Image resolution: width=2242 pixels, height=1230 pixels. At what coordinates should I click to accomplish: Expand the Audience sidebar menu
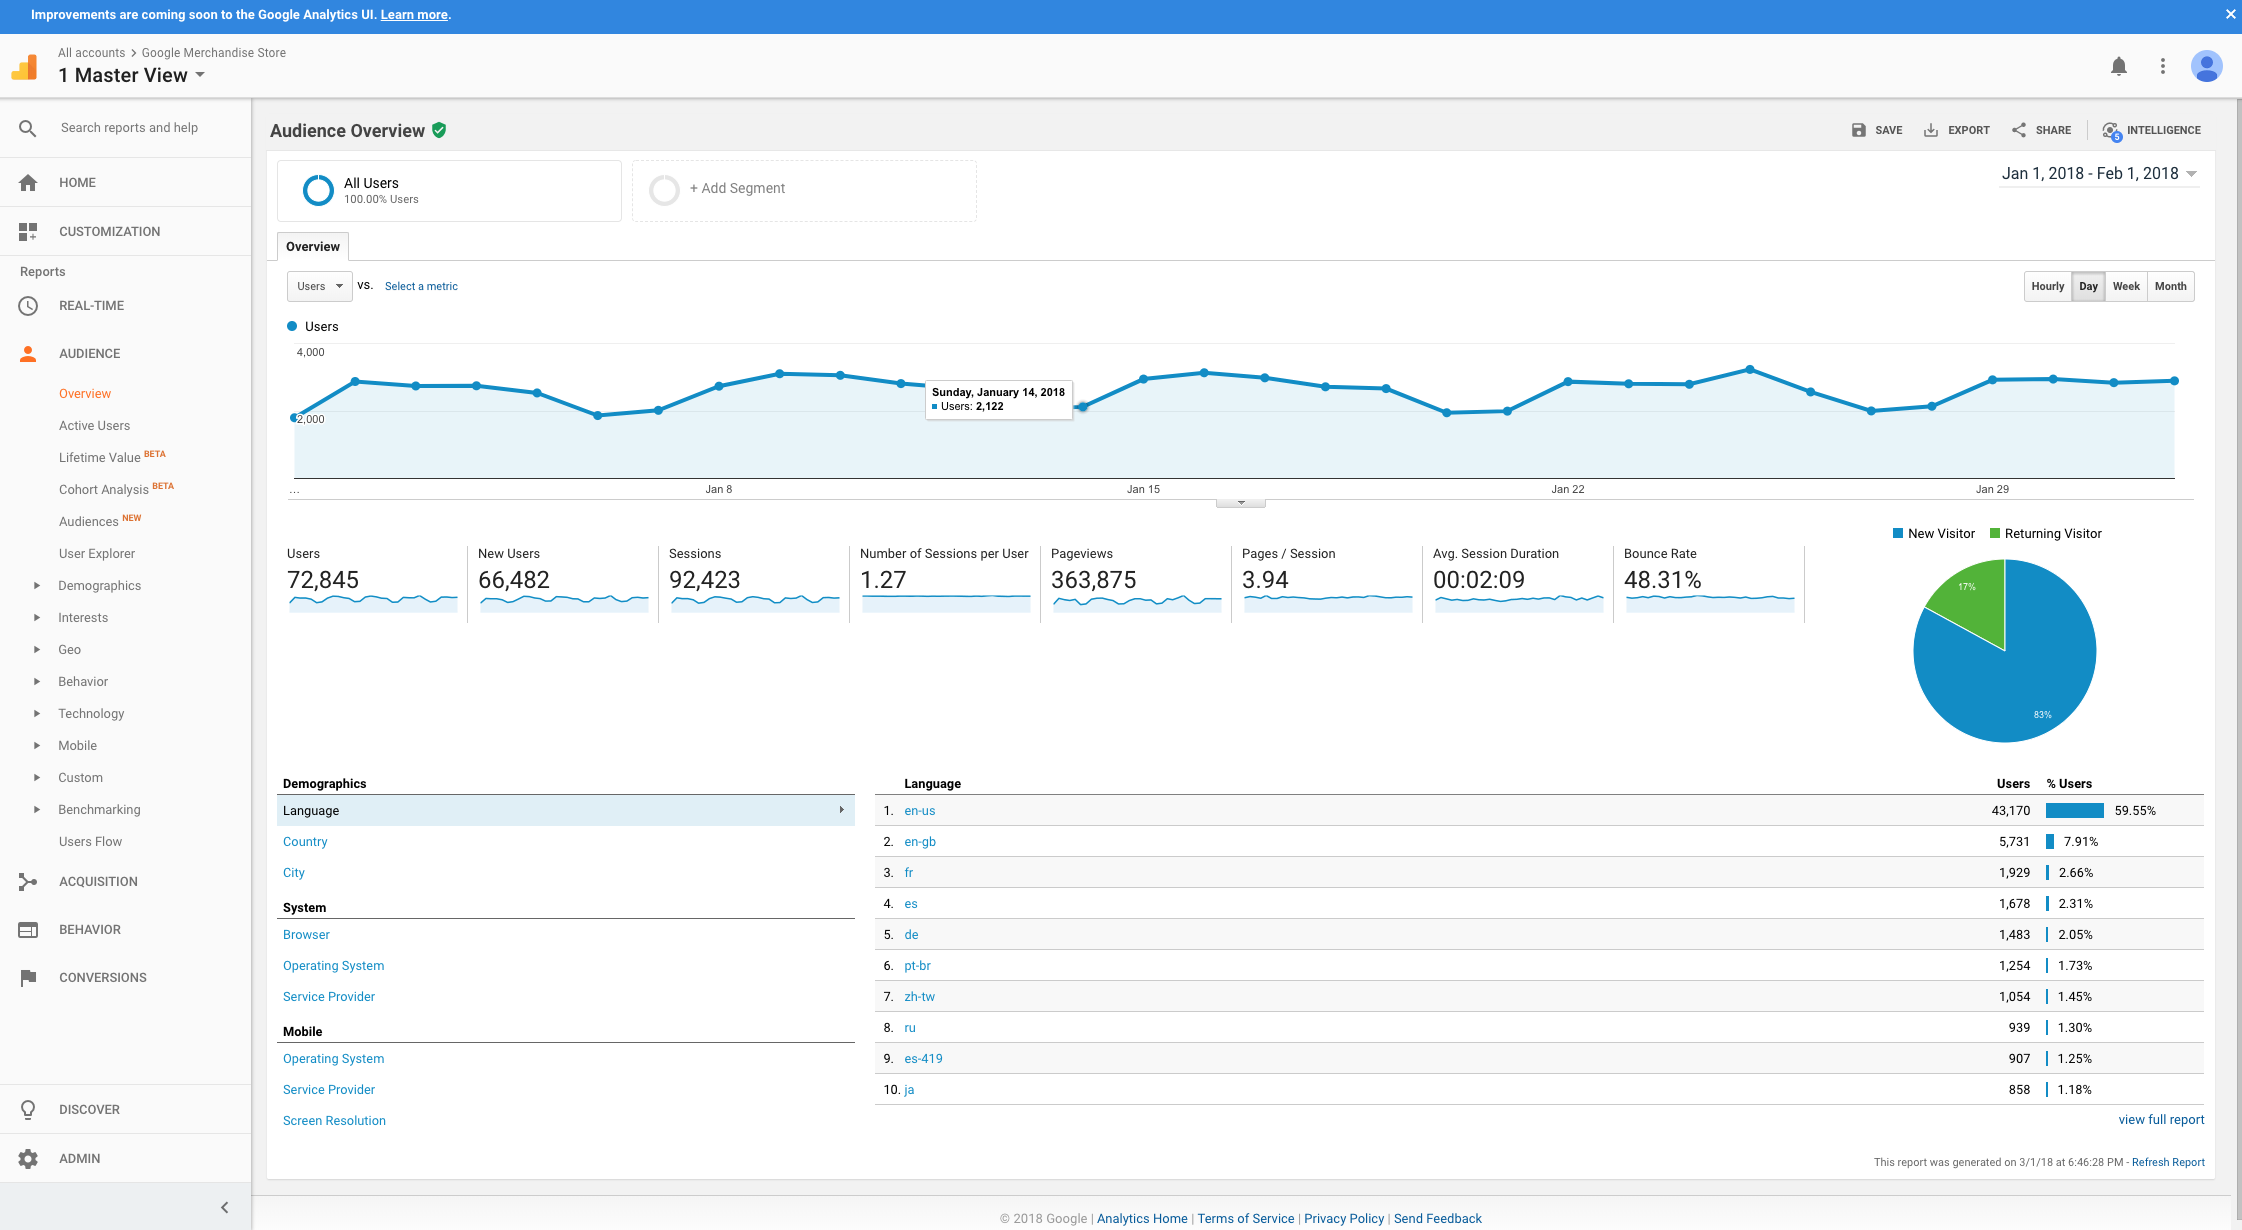88,354
